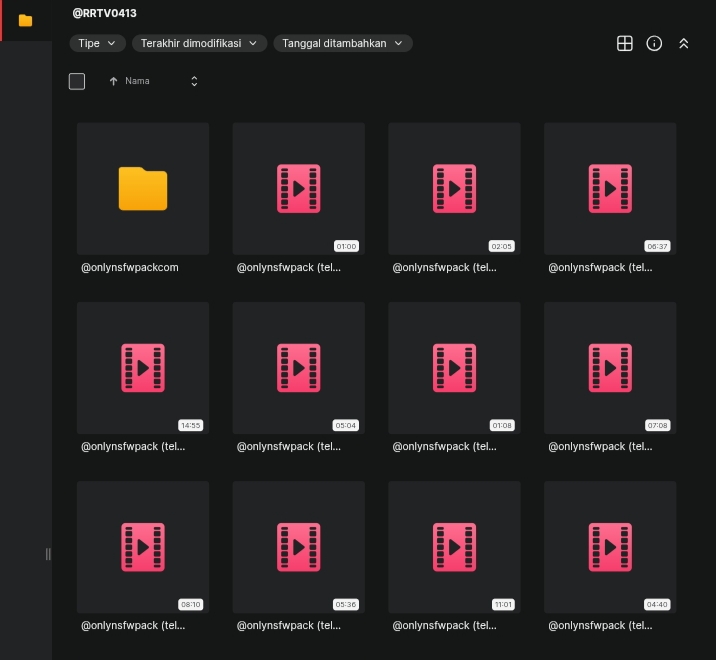Expand Terakhir dimodifikasi filter dropdown
This screenshot has width=716, height=660.
point(199,43)
